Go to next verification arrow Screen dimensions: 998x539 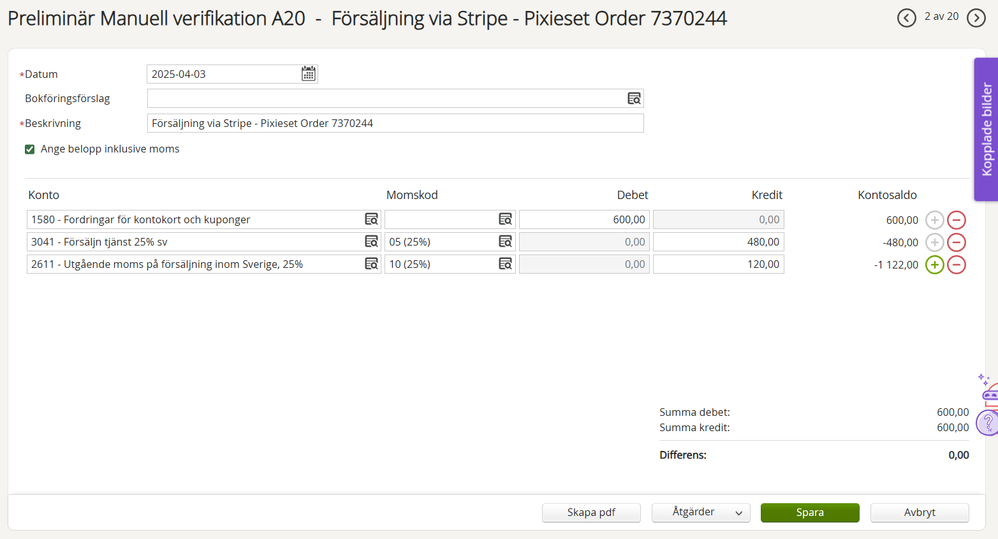coord(976,18)
